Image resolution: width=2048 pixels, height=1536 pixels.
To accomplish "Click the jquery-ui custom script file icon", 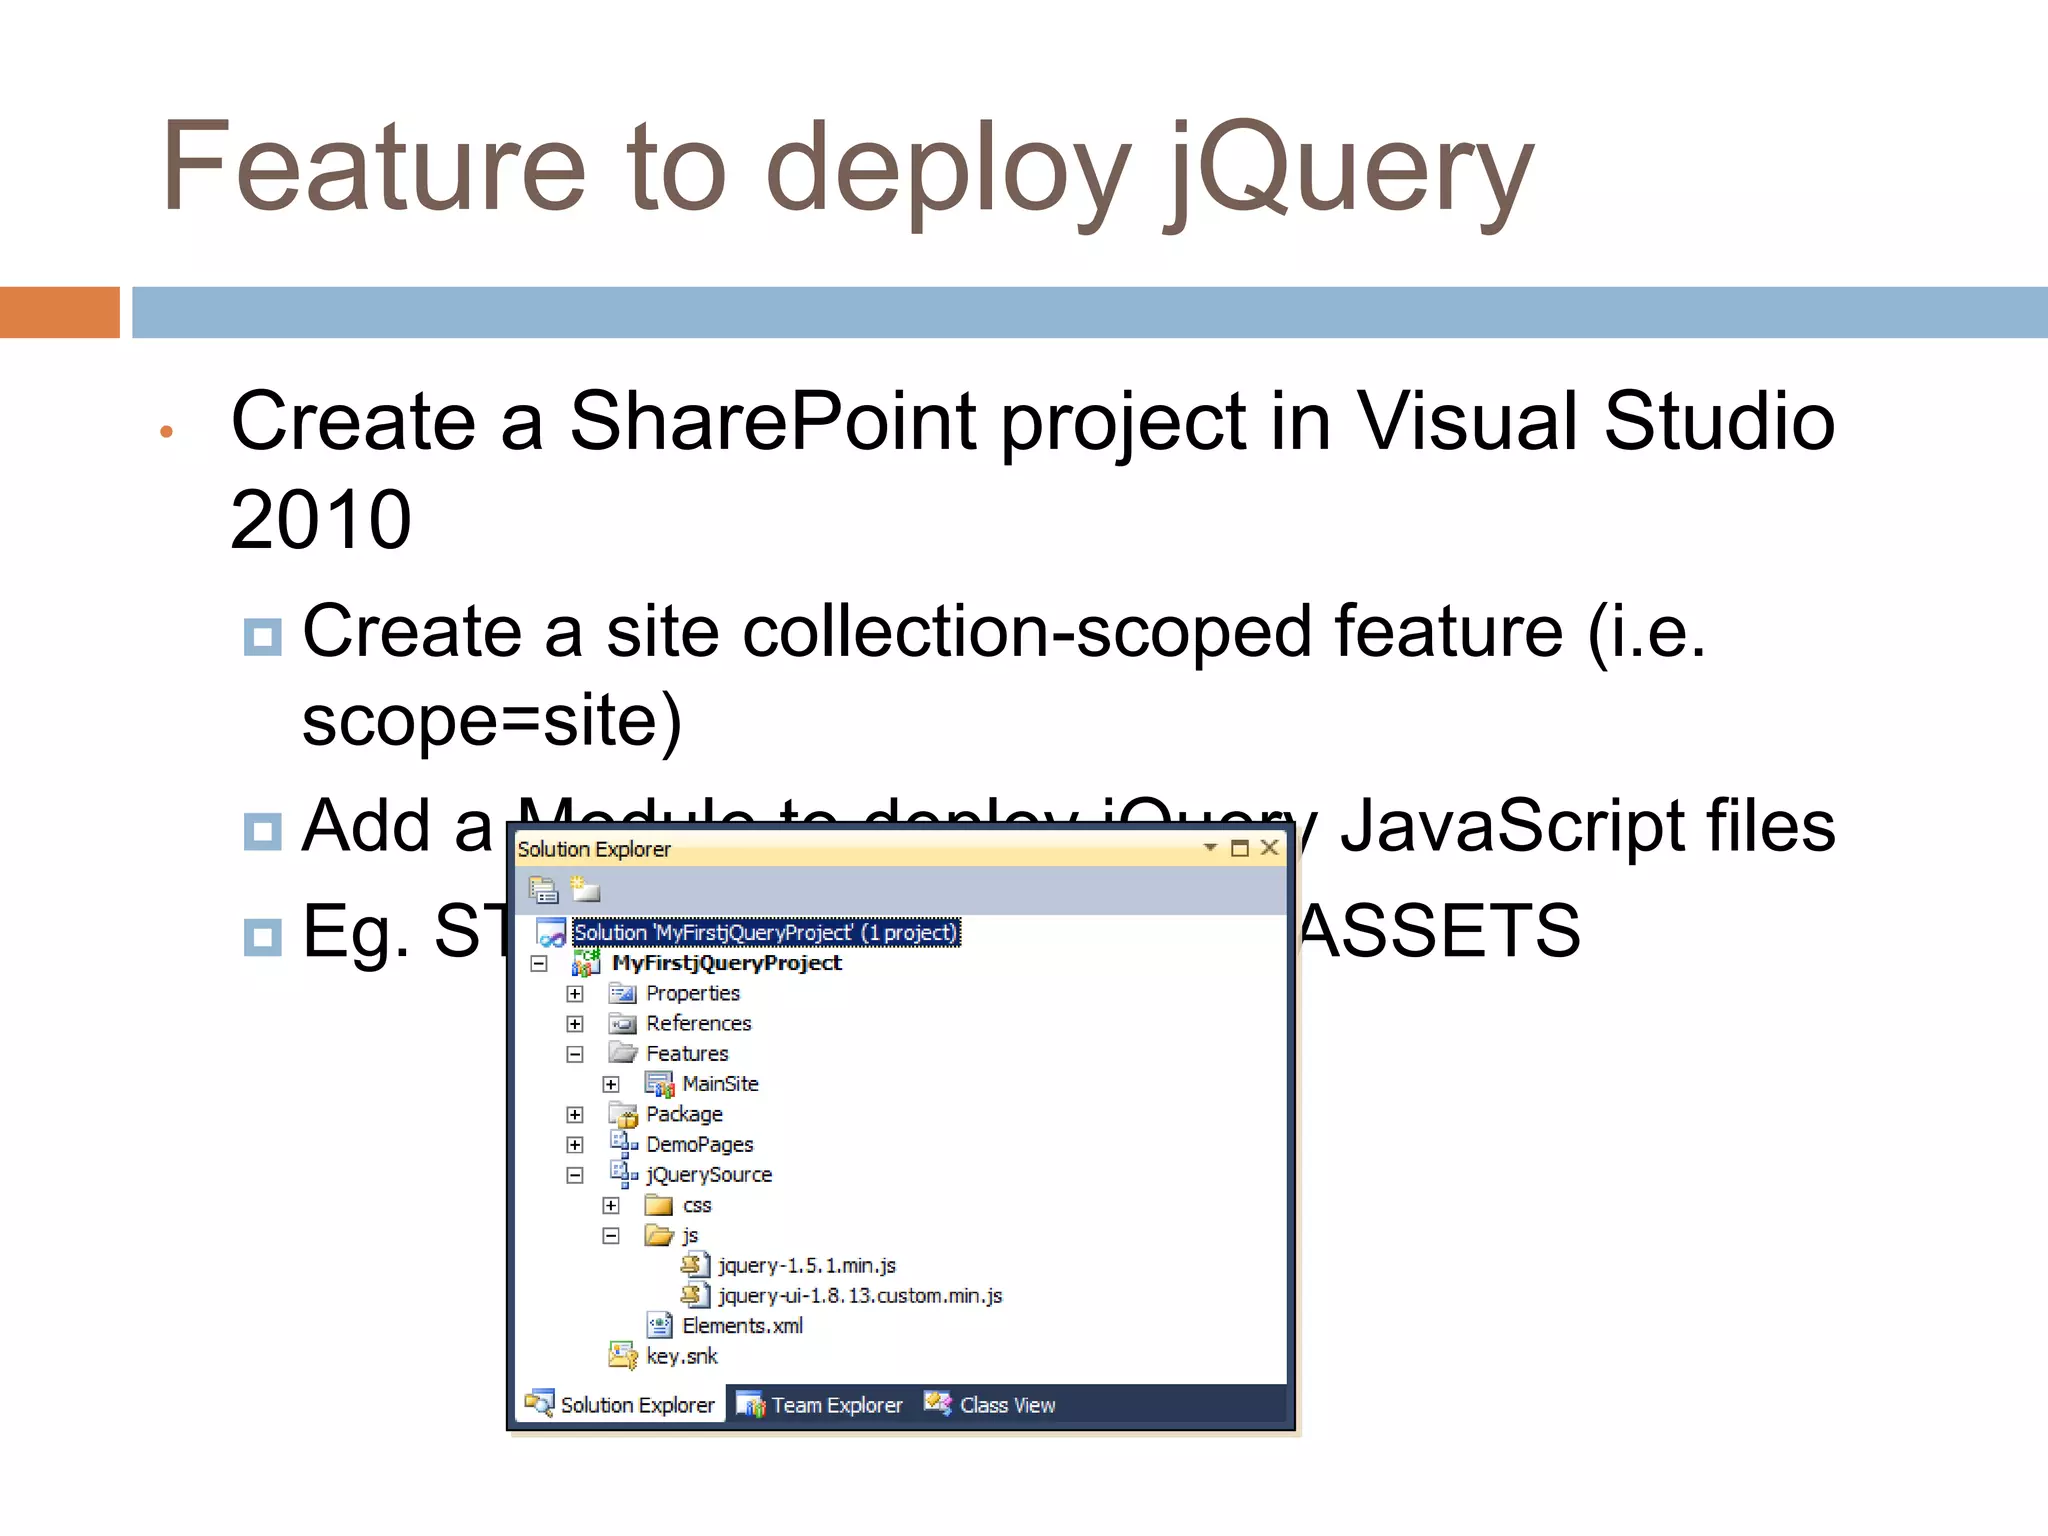I will coord(696,1295).
